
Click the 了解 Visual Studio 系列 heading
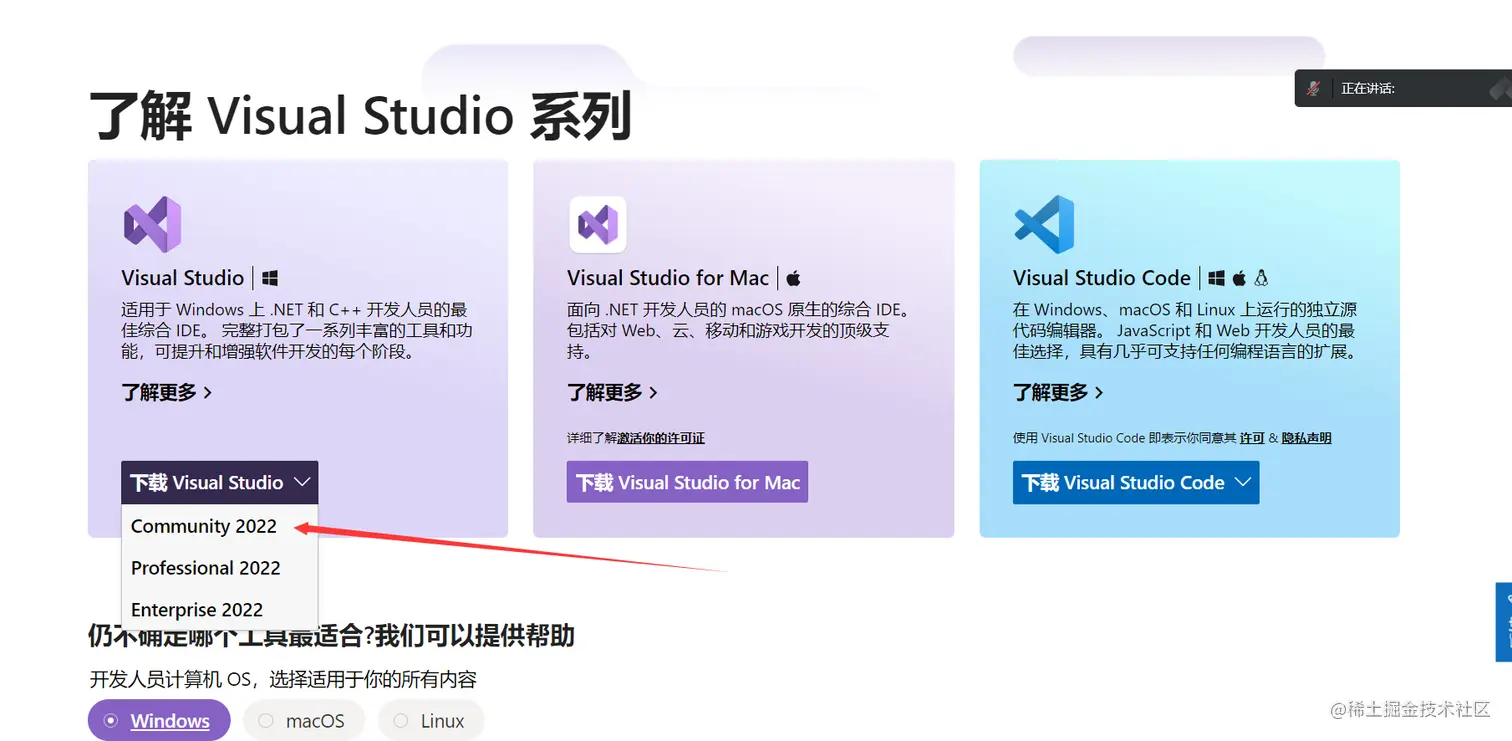360,116
